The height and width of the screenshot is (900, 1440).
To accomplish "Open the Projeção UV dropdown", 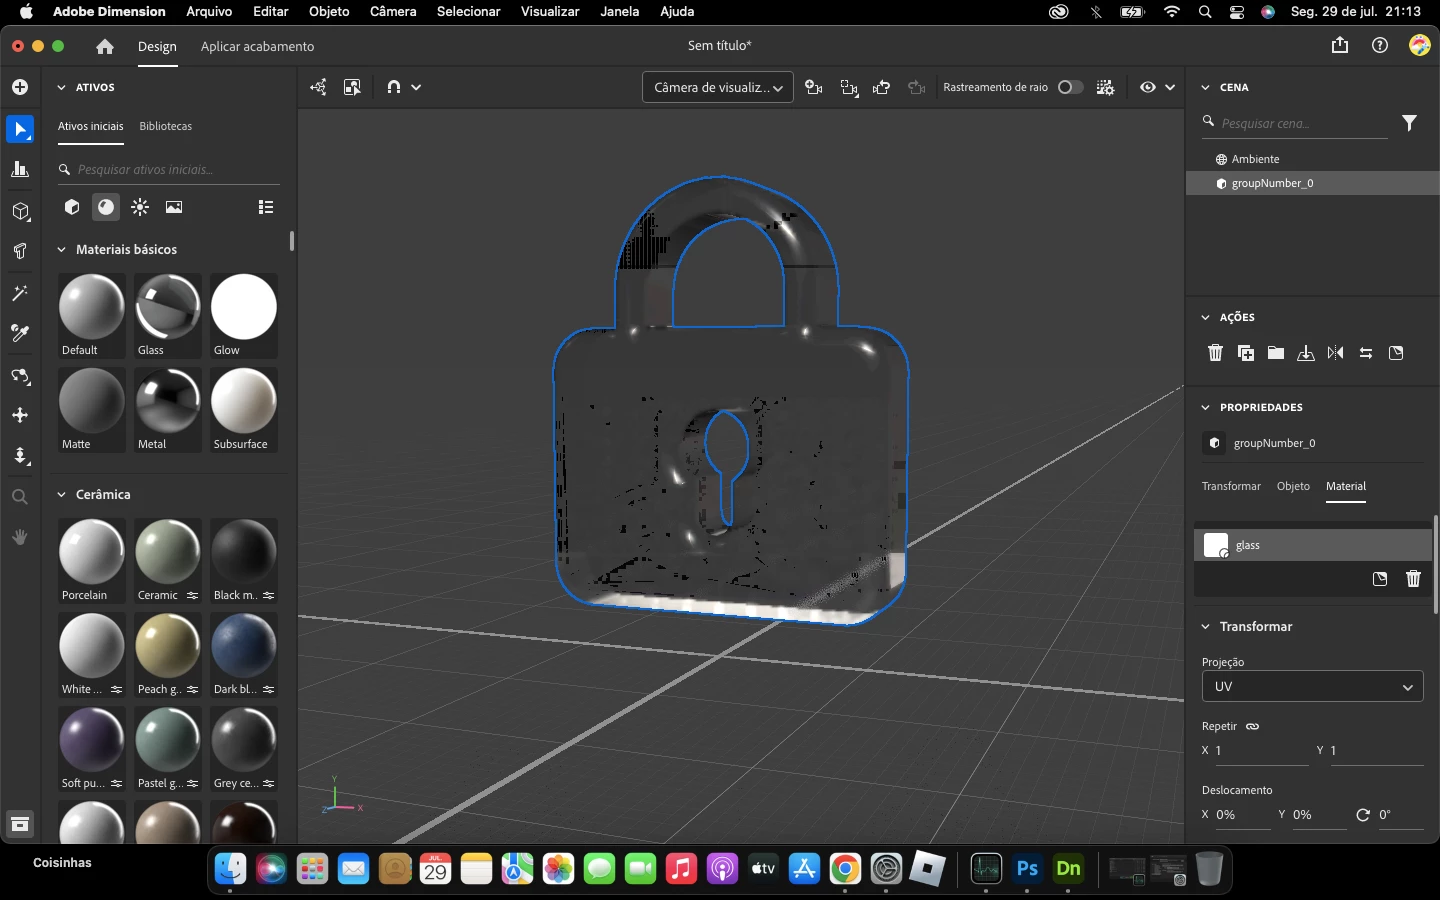I will (x=1312, y=687).
